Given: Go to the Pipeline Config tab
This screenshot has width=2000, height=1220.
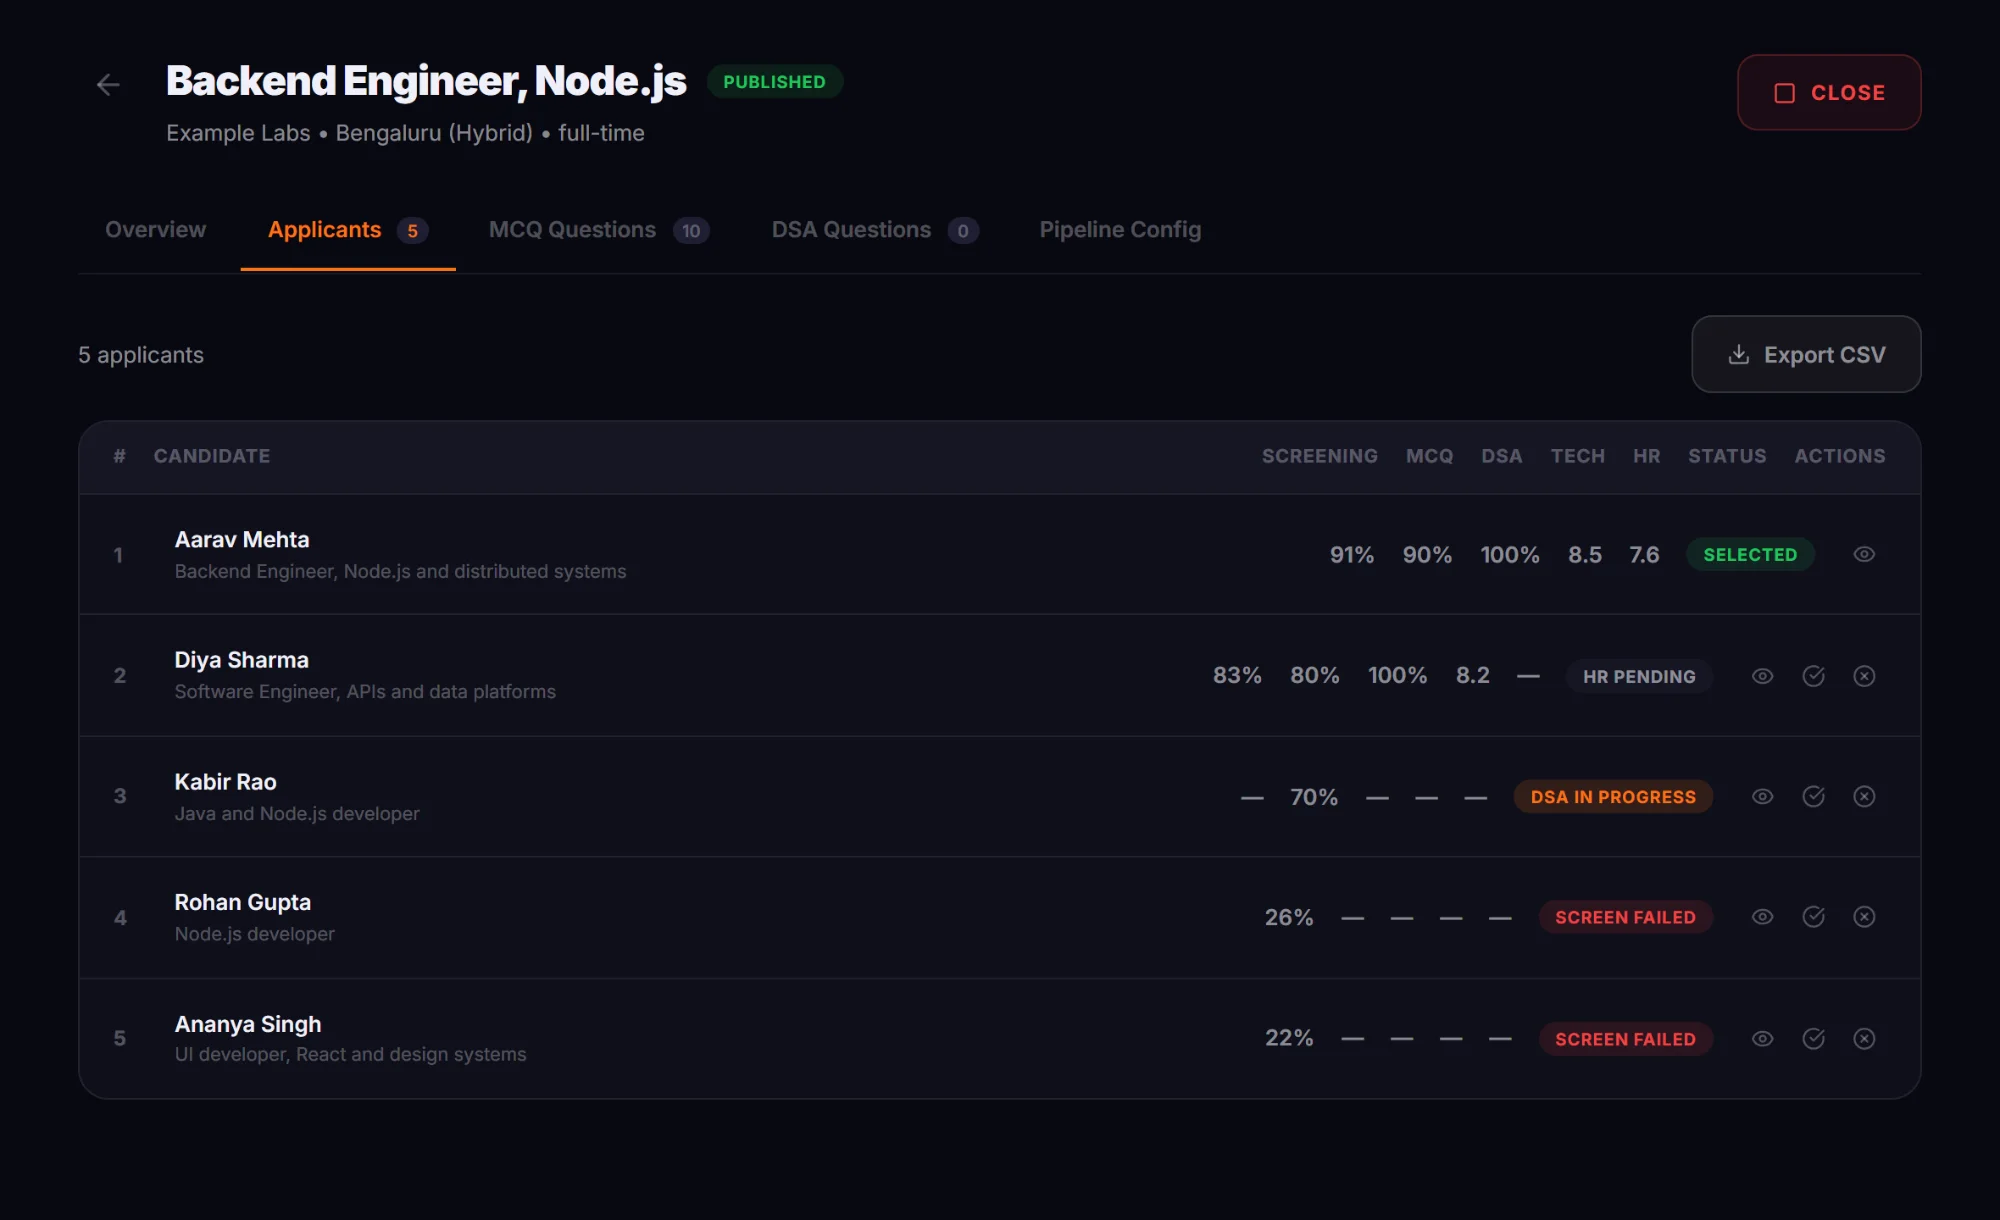Looking at the screenshot, I should coord(1120,230).
